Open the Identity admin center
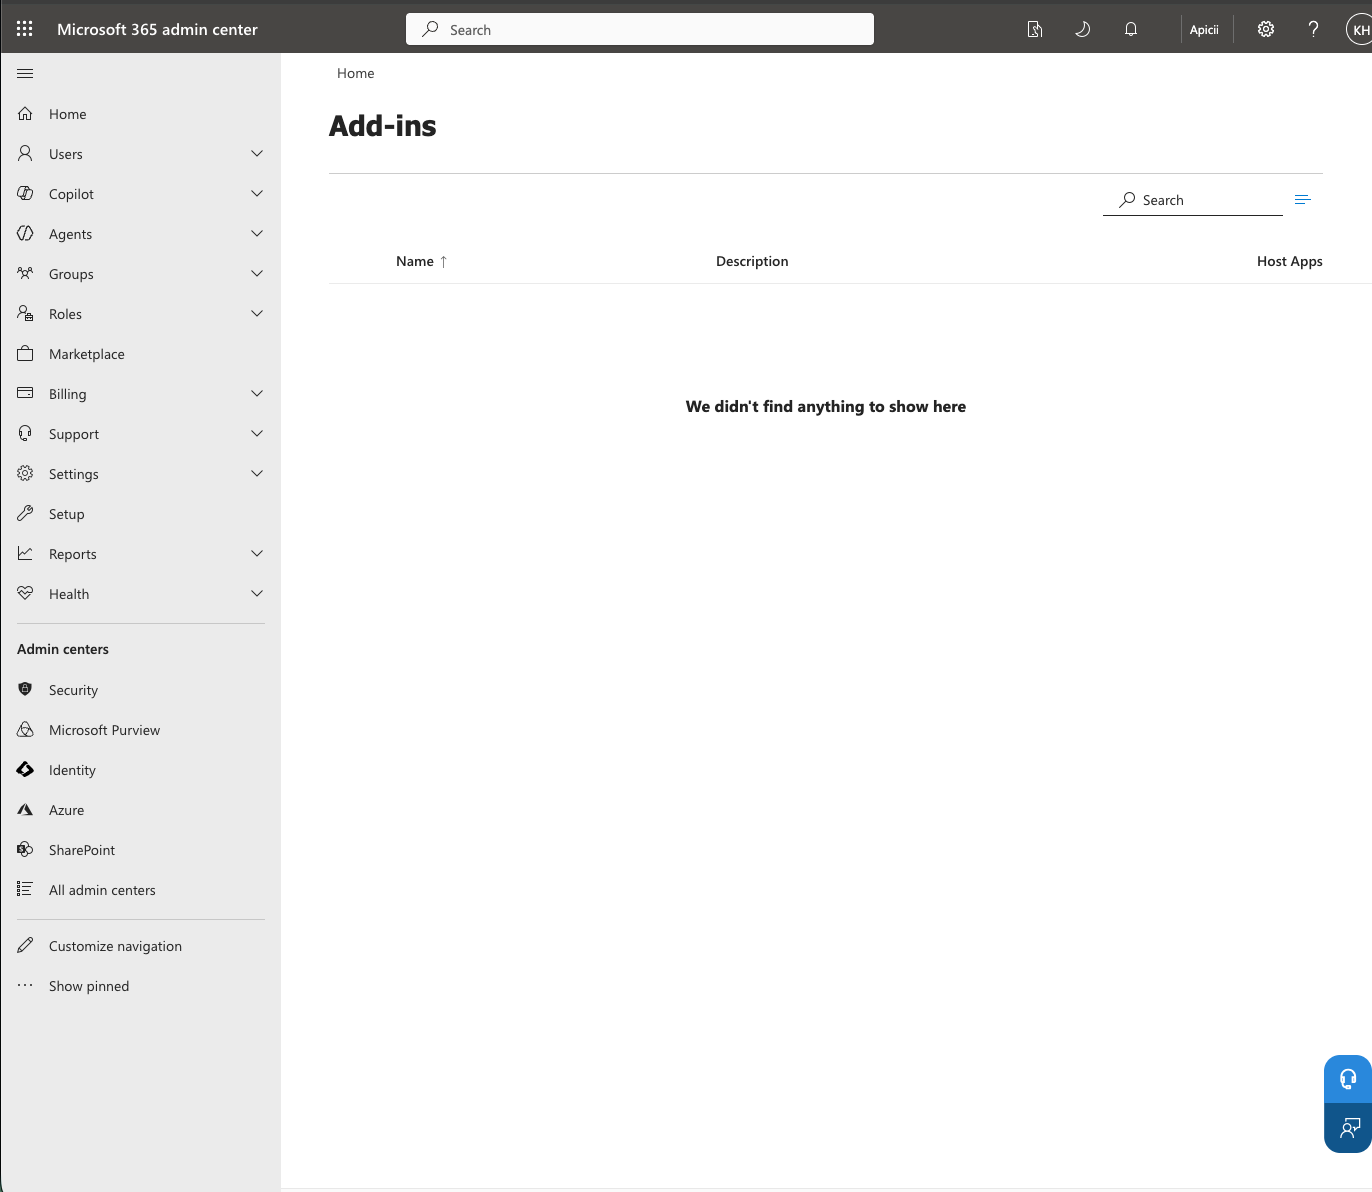Viewport: 1372px width, 1192px height. pyautogui.click(x=140, y=770)
